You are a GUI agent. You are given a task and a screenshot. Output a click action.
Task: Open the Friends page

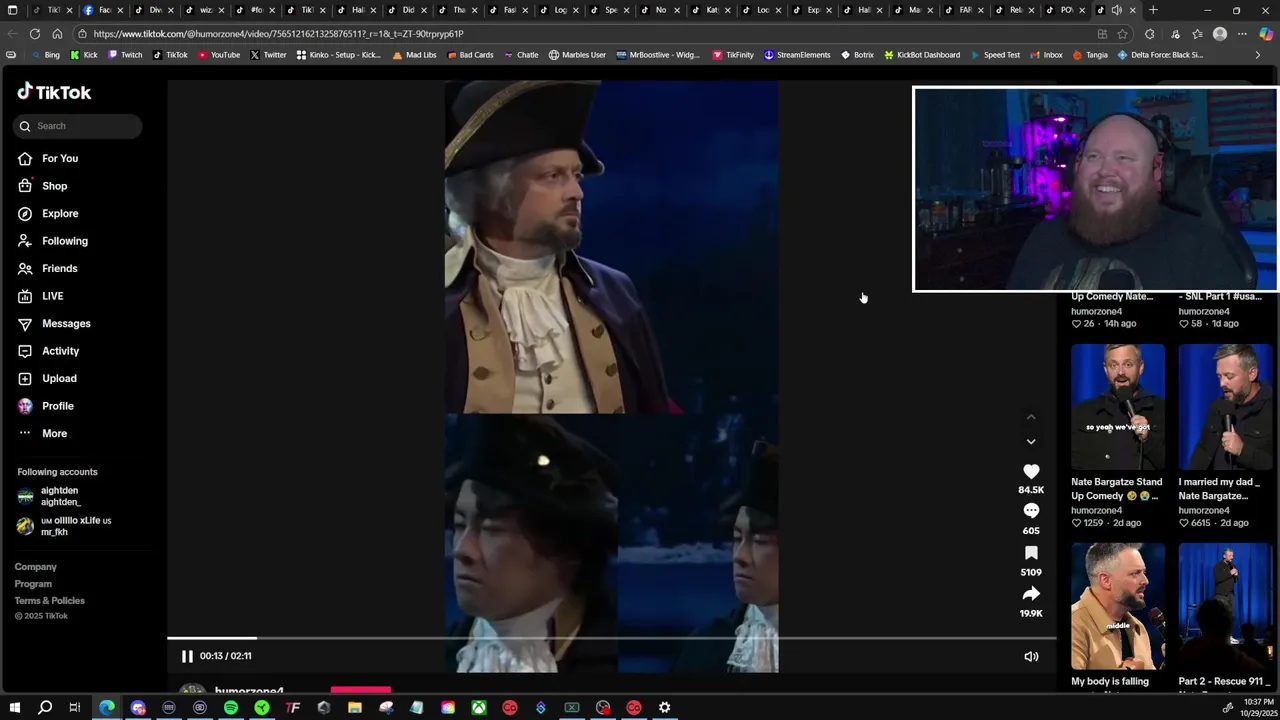pyautogui.click(x=60, y=268)
